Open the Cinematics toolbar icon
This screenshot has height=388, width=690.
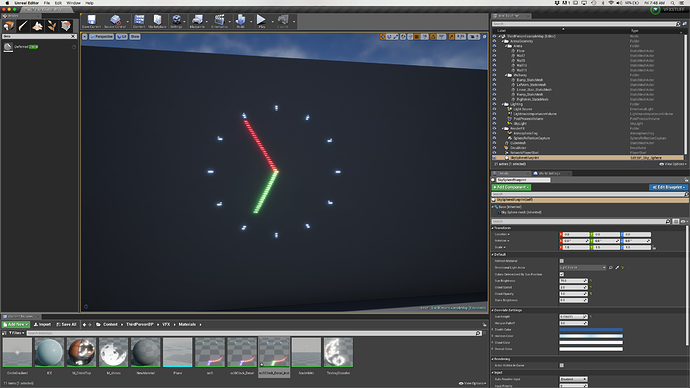click(219, 21)
